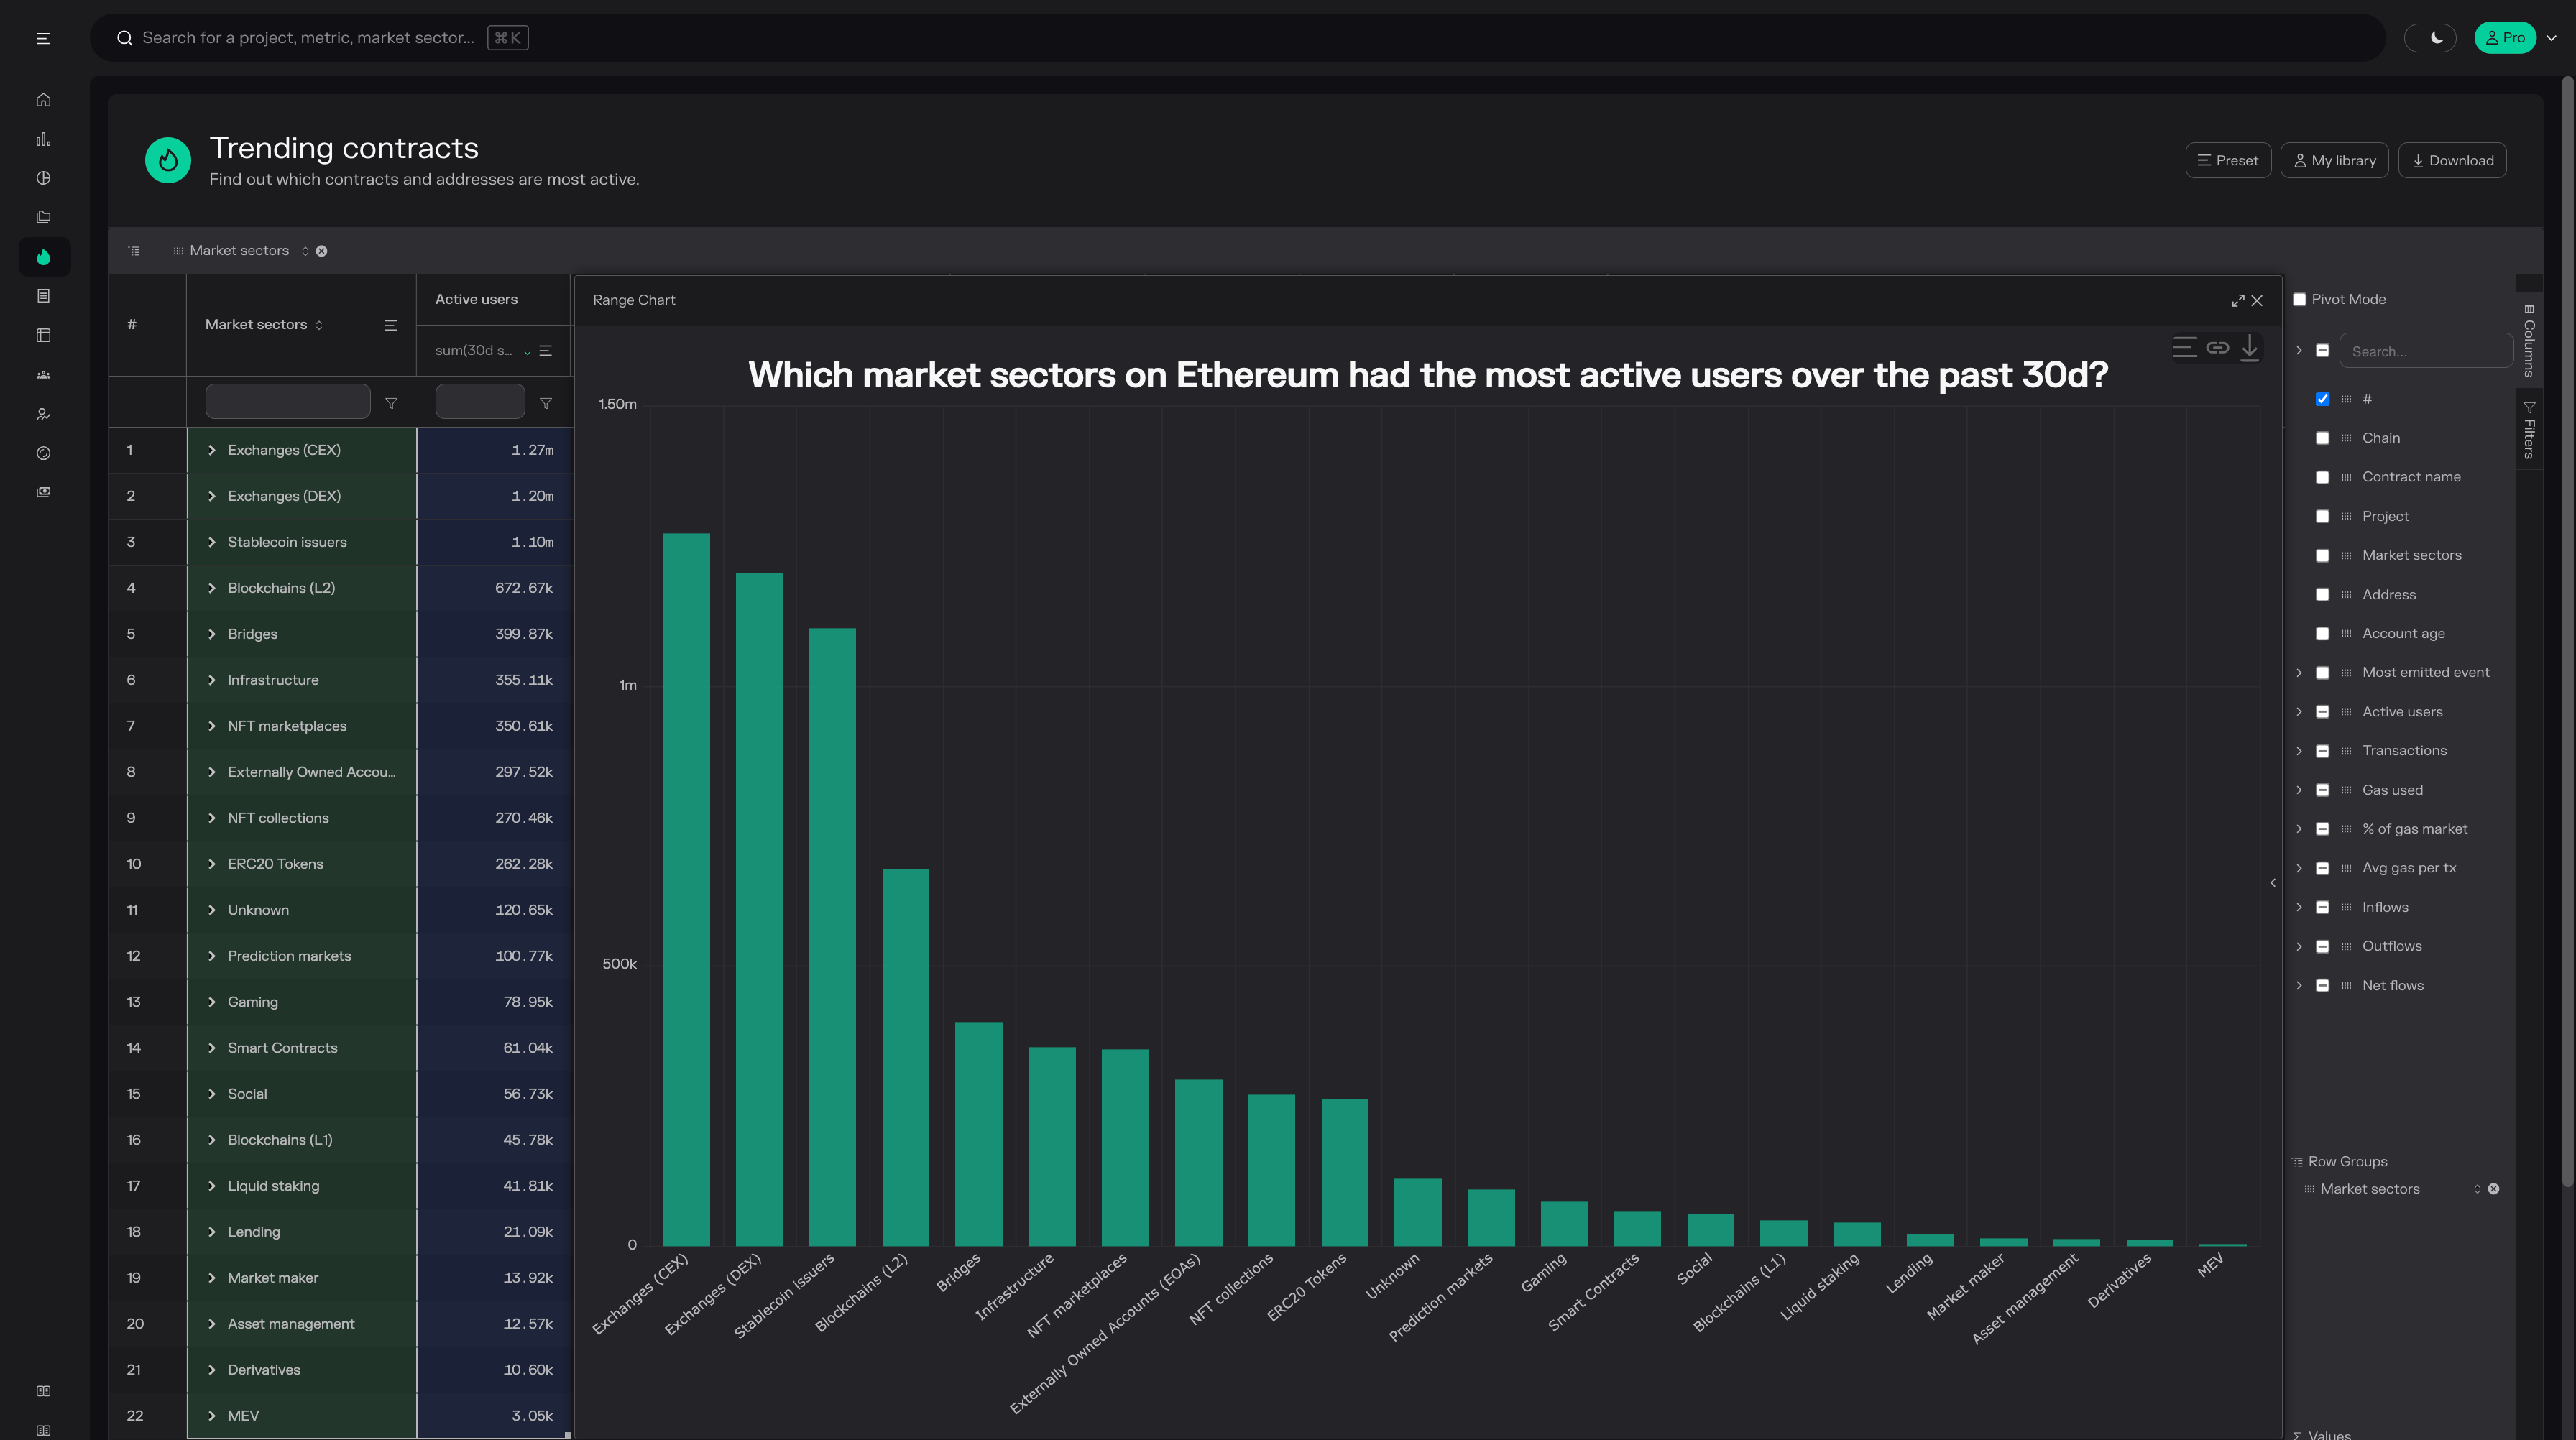Click the chart link/unlink icon
Image resolution: width=2576 pixels, height=1440 pixels.
pyautogui.click(x=2218, y=347)
